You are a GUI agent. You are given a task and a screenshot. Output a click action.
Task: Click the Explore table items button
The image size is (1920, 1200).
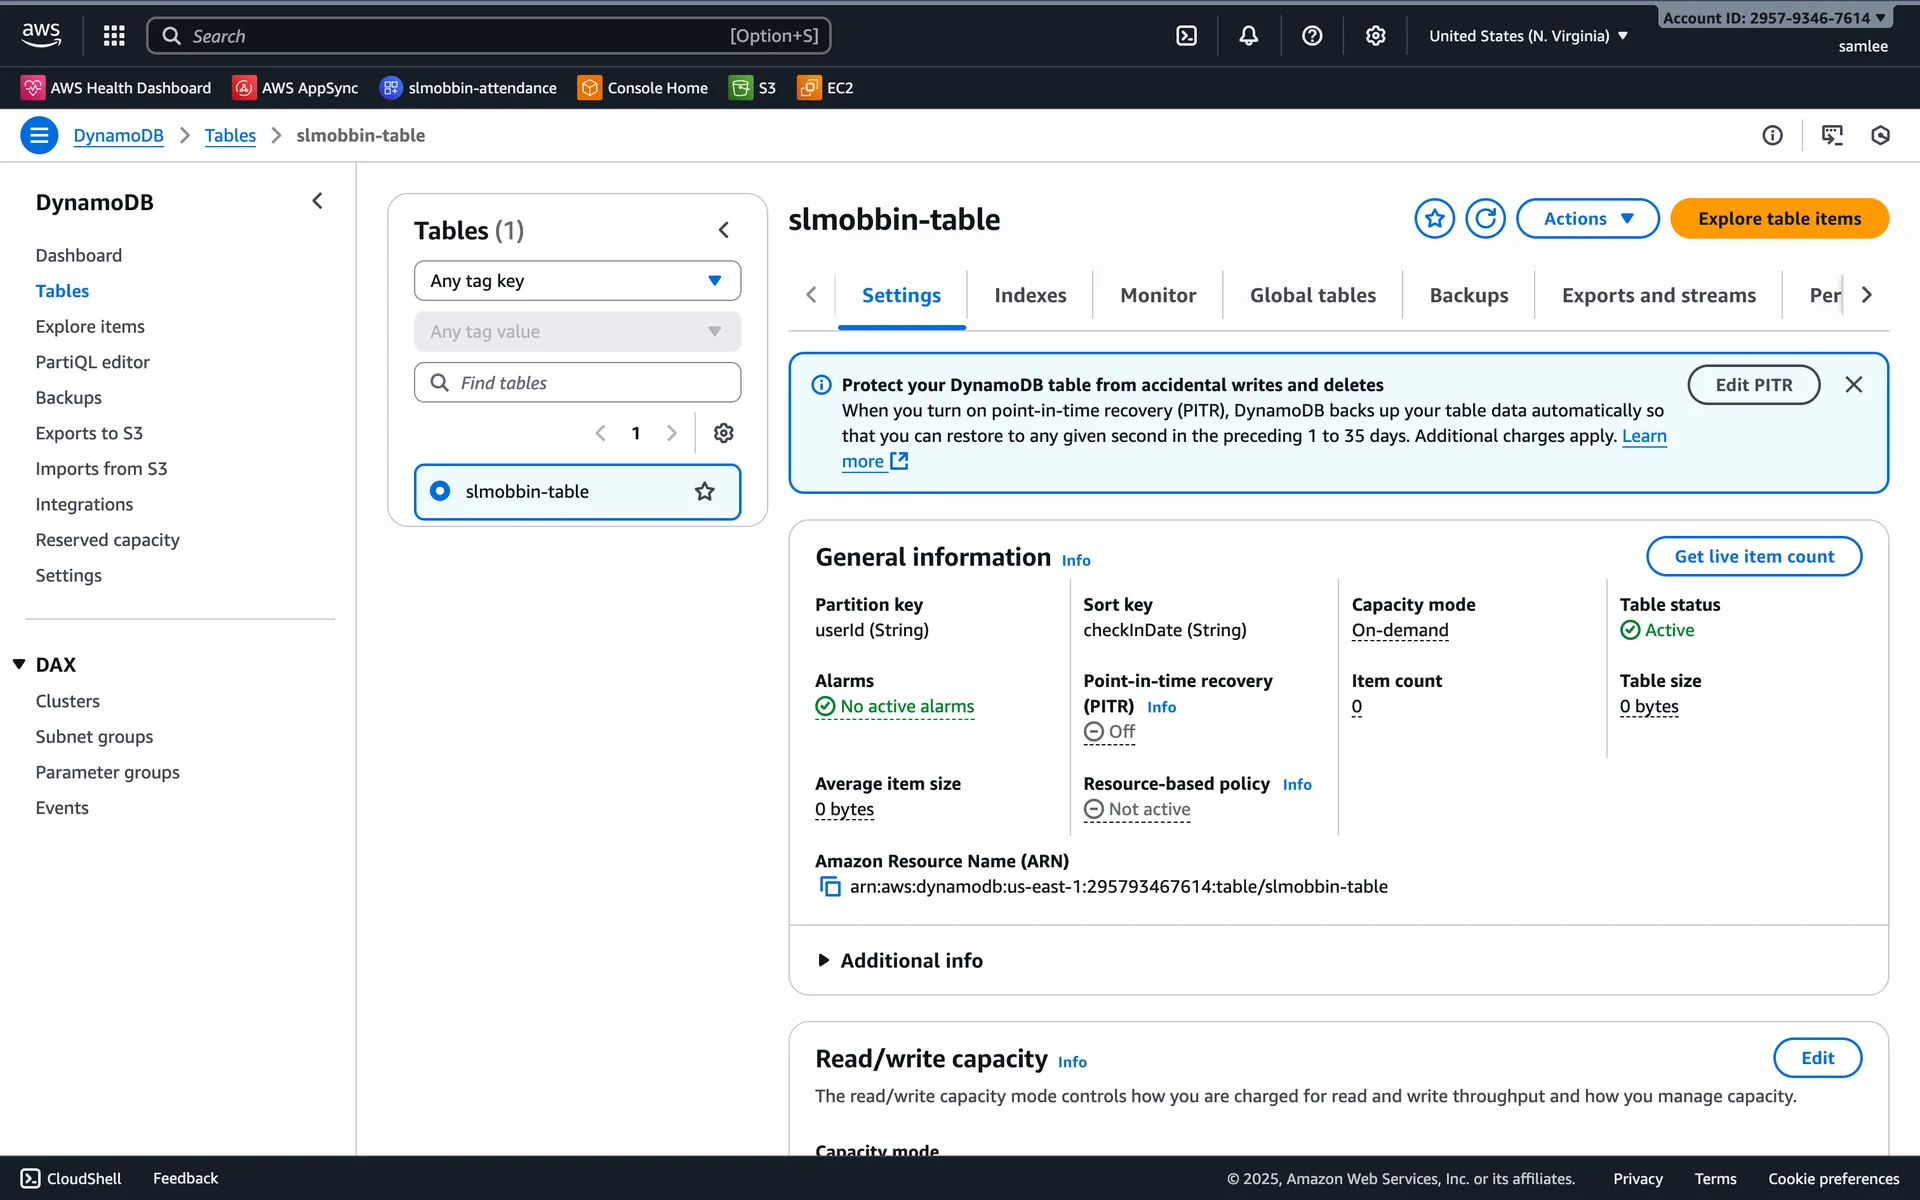pyautogui.click(x=1779, y=218)
